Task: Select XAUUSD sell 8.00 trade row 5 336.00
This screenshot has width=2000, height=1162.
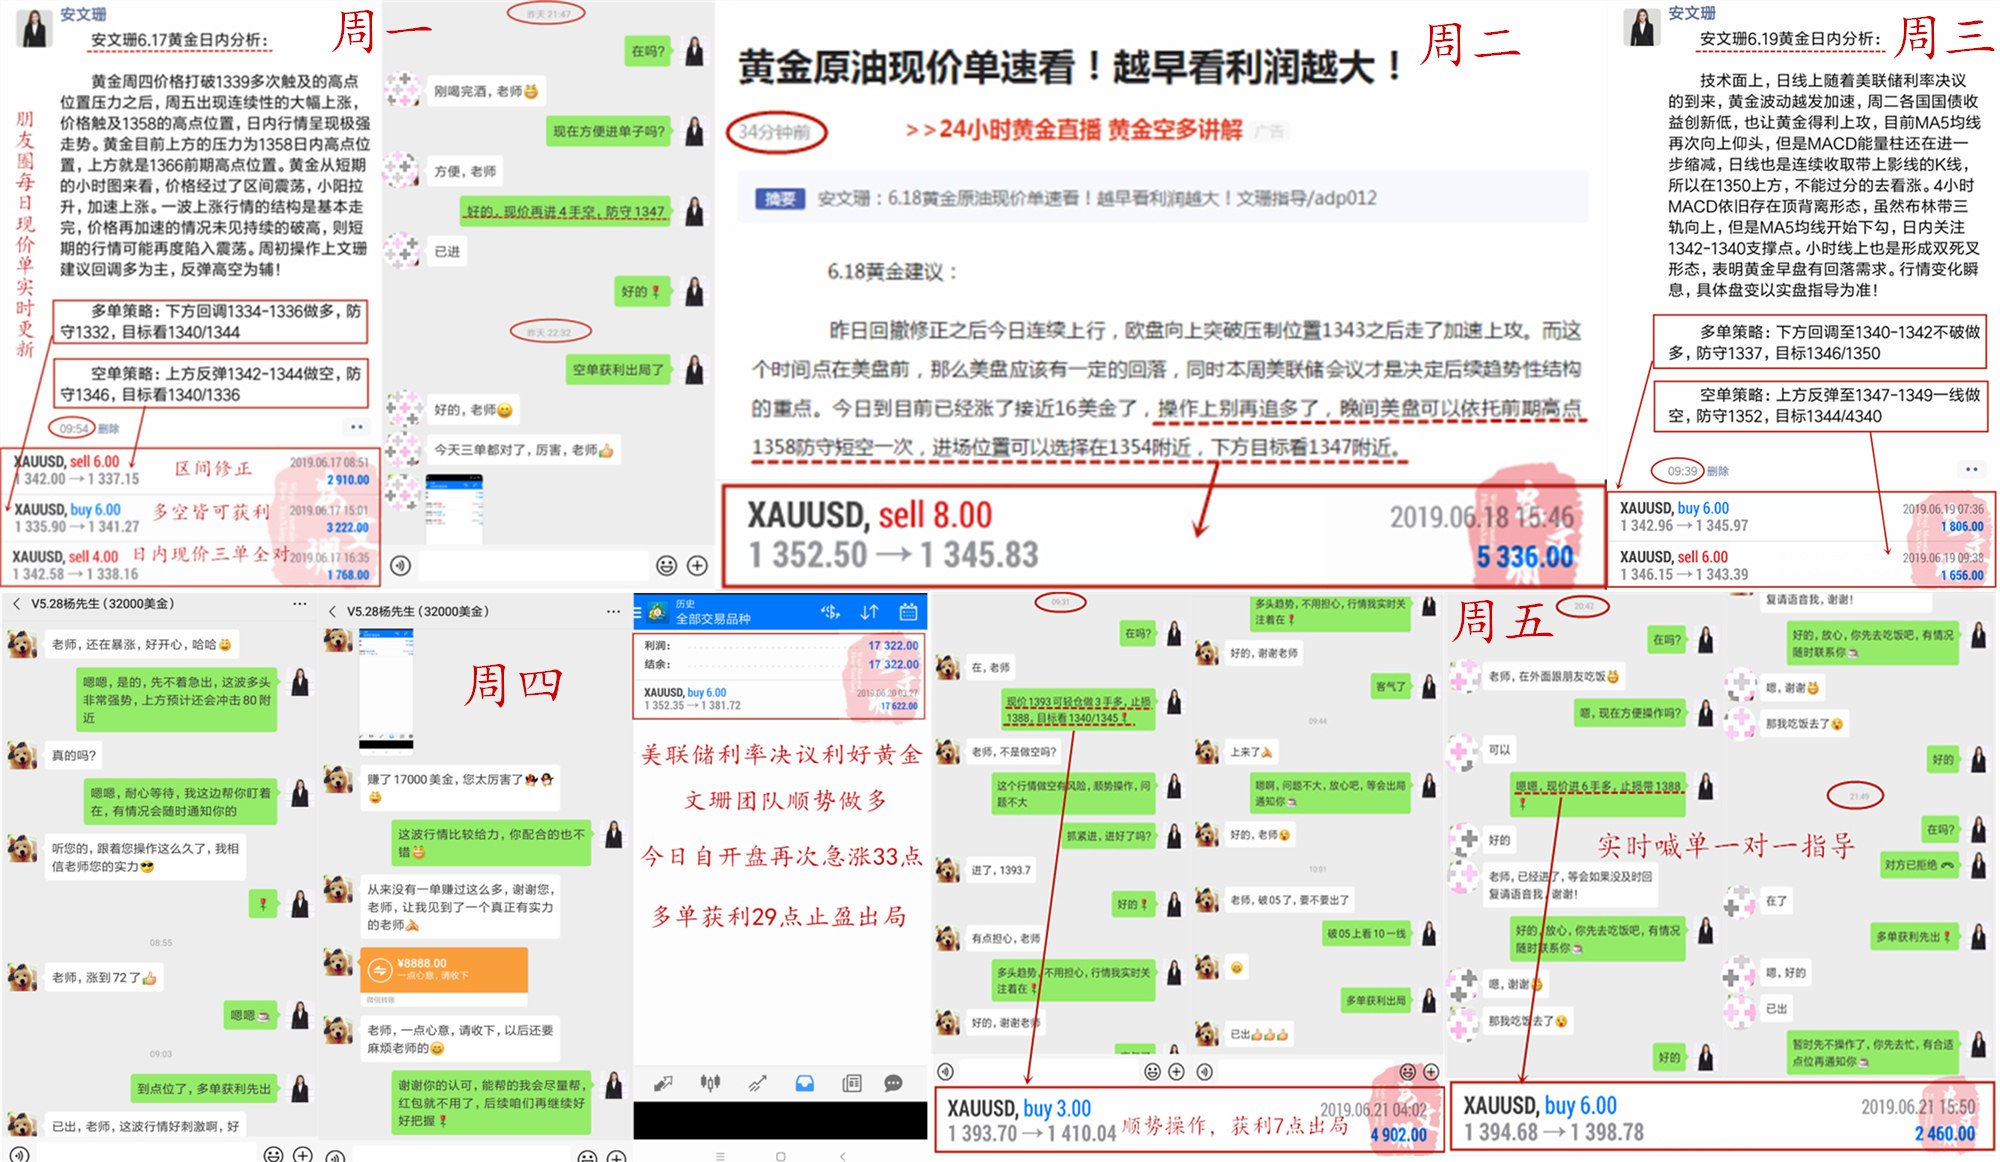Action: (x=1163, y=535)
